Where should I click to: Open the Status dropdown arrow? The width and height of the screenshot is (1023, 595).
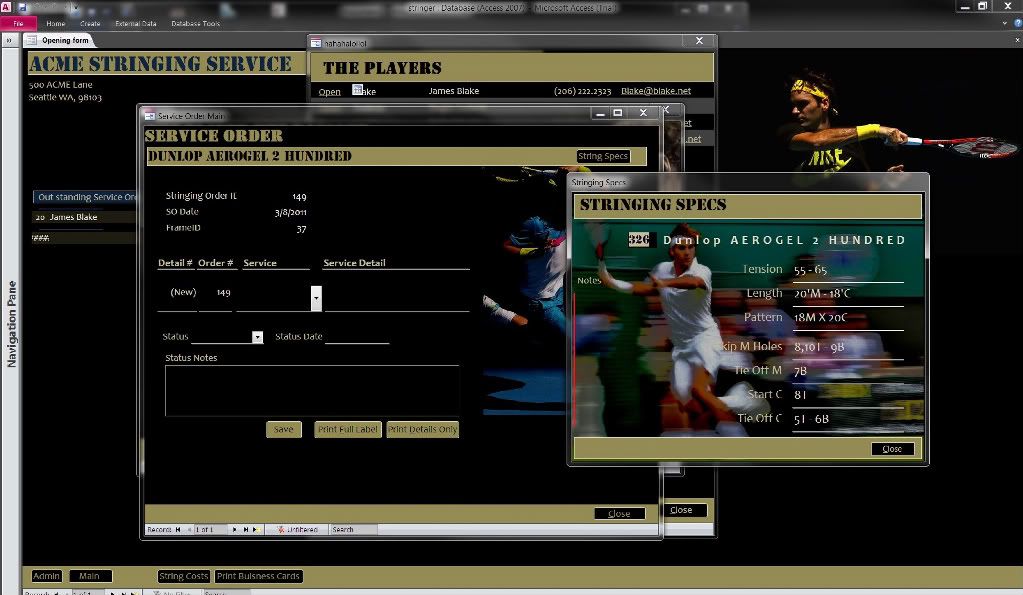pos(258,337)
